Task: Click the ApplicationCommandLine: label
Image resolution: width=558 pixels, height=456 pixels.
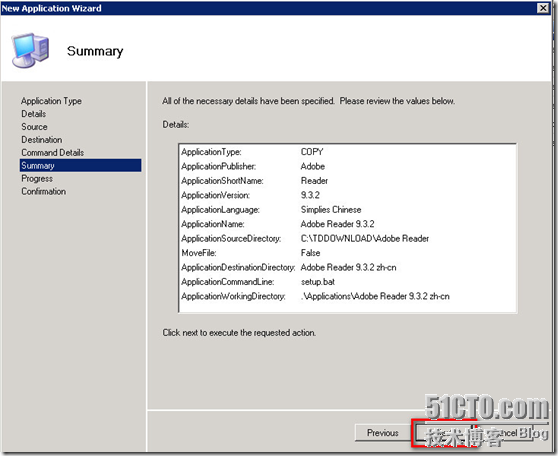Action: tap(227, 282)
